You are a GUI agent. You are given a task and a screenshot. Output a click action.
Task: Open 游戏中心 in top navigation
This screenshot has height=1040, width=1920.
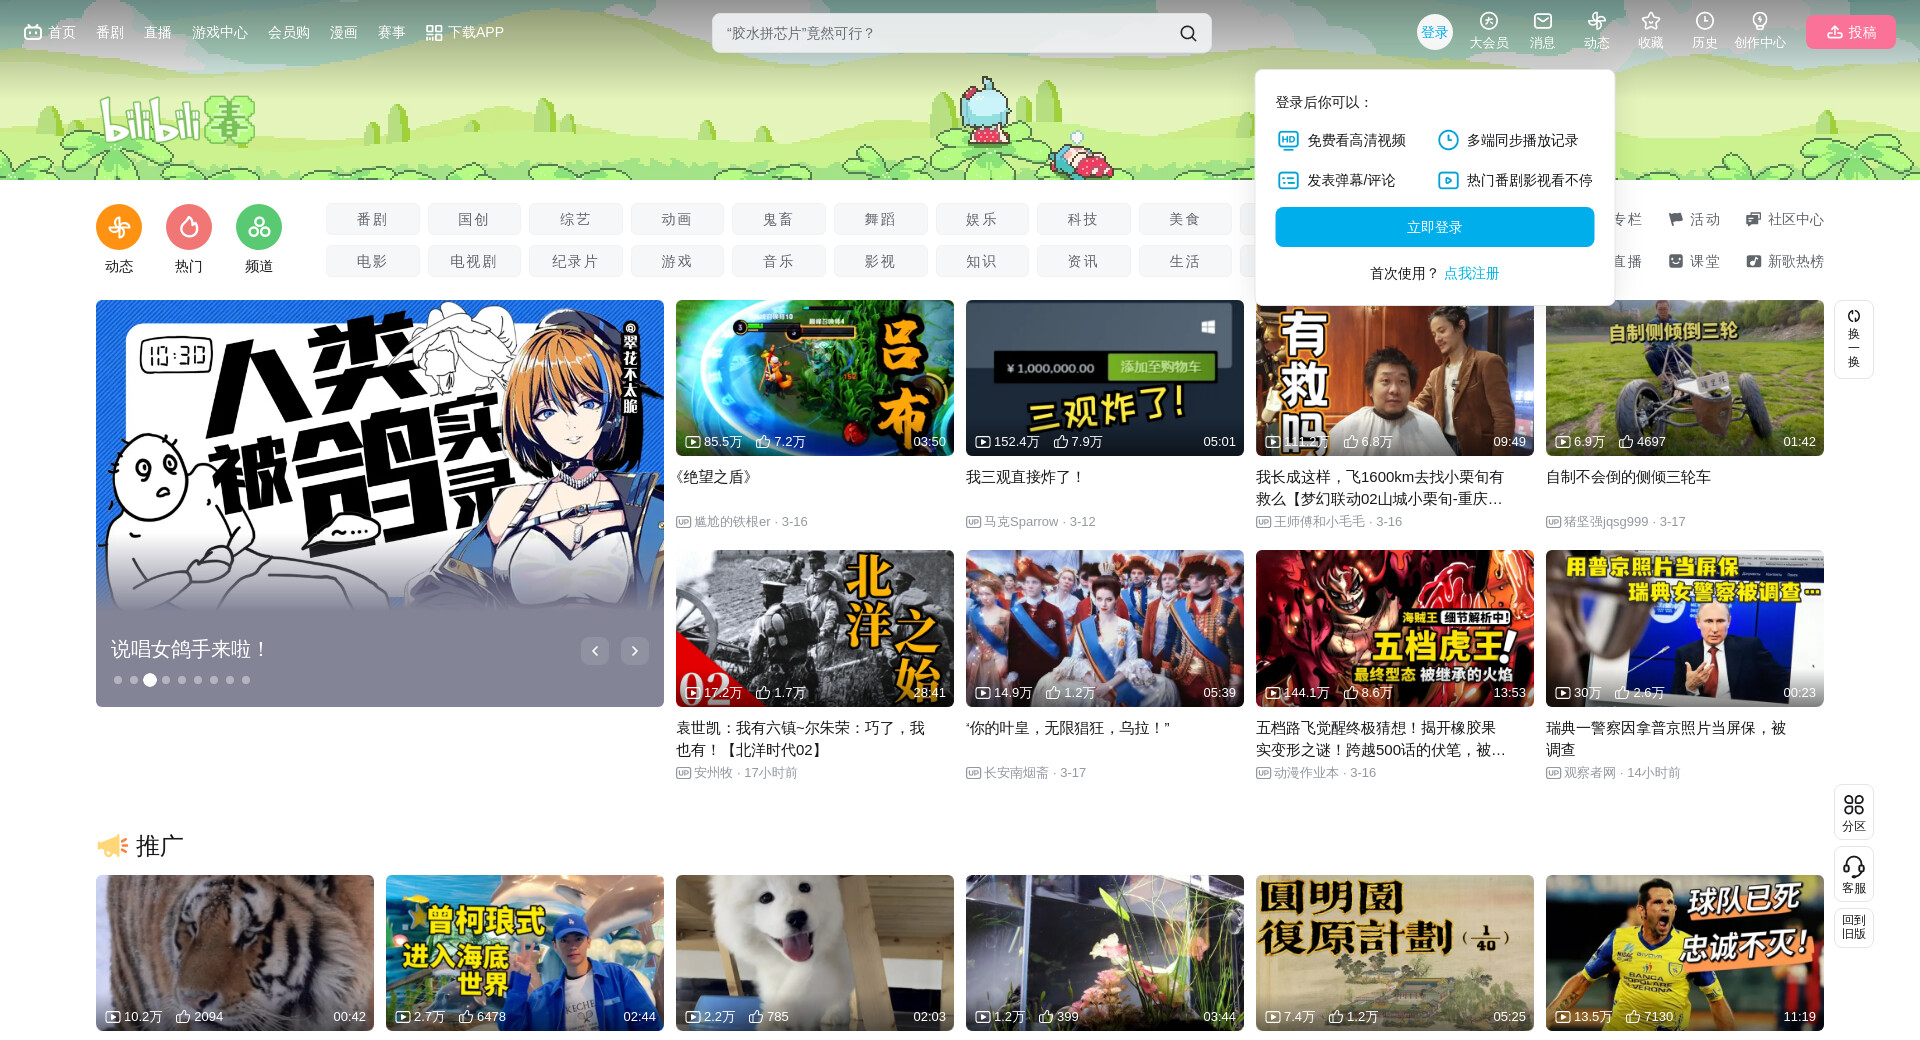pyautogui.click(x=220, y=32)
